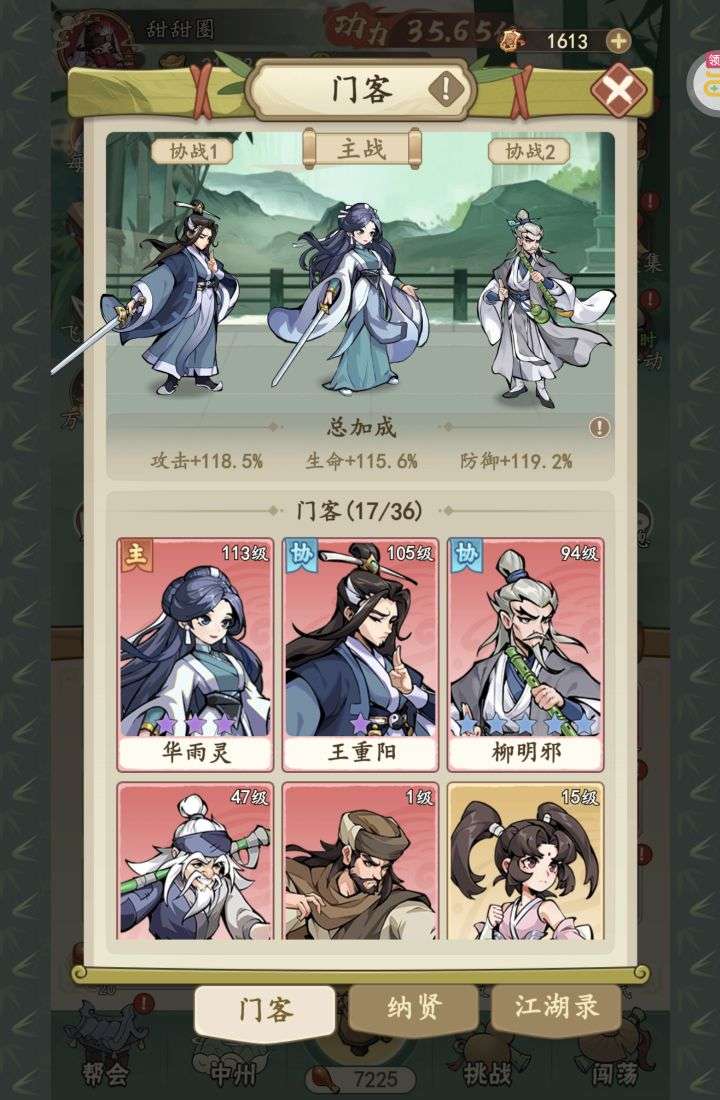Click the 协战2 slot label
This screenshot has width=720, height=1100.
[x=529, y=151]
